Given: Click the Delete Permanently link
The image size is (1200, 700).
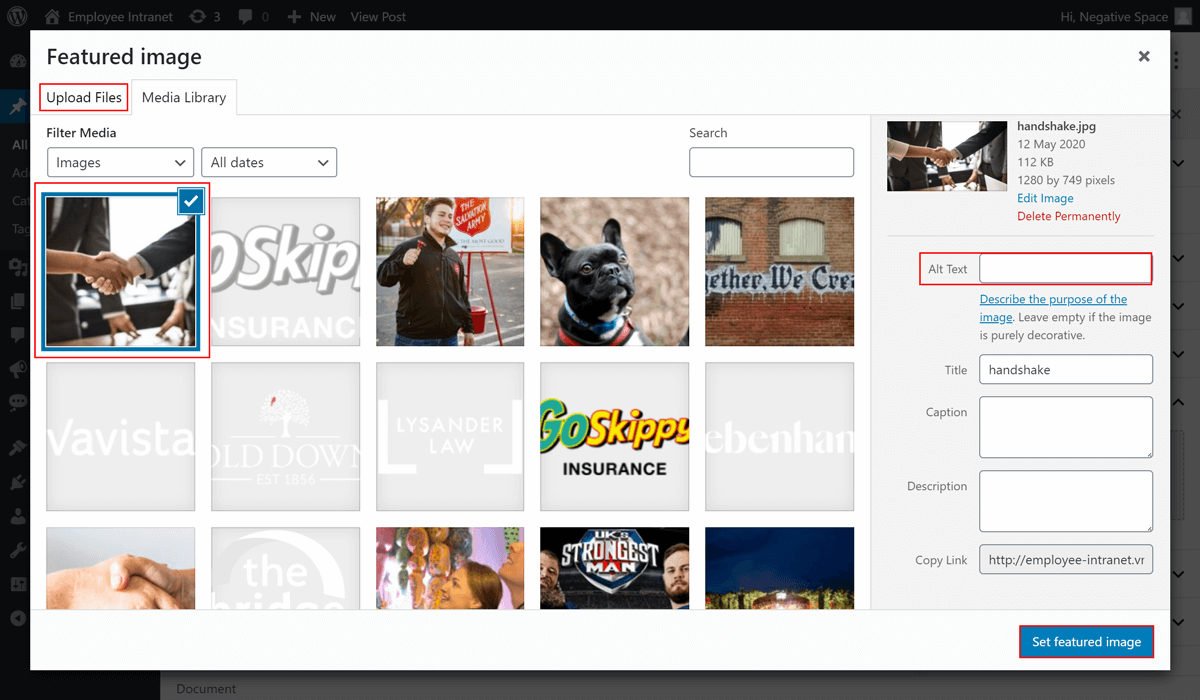Looking at the screenshot, I should click(1068, 216).
